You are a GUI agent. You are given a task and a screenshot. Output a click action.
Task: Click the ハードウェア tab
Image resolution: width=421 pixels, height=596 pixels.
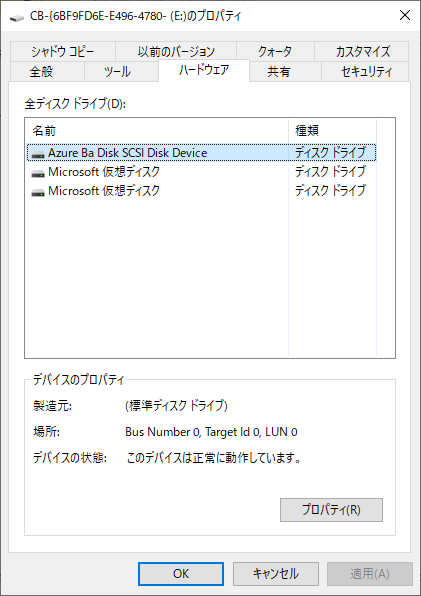[204, 71]
